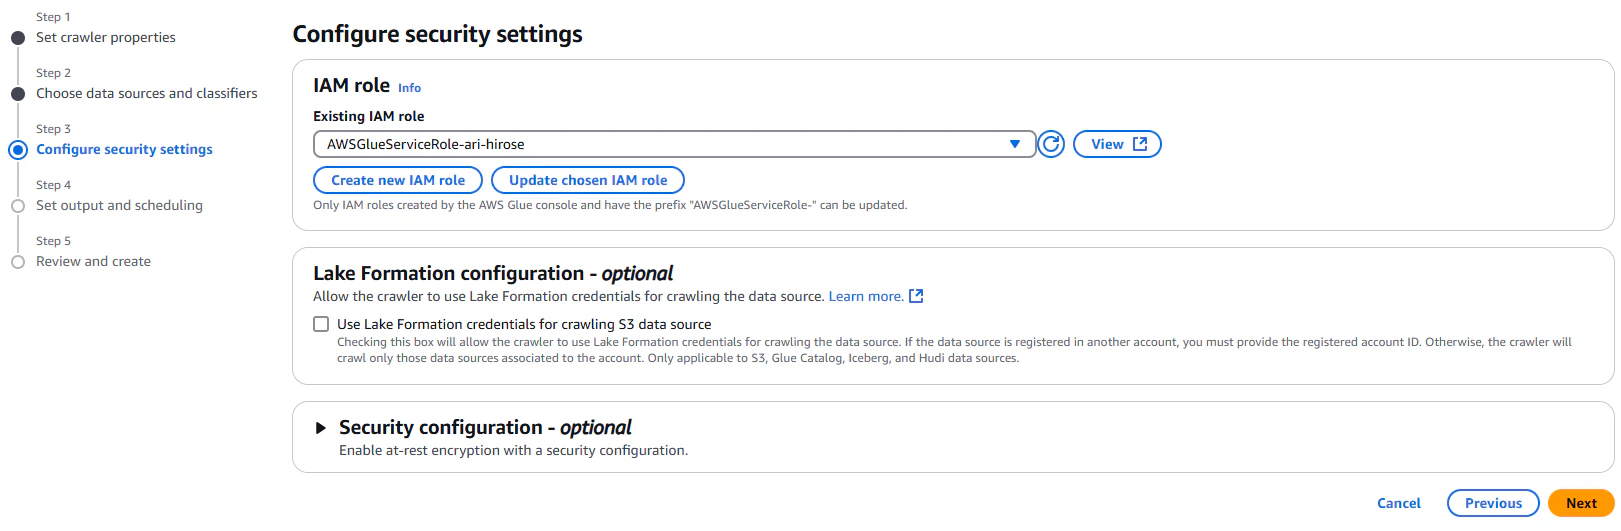Open Set crawler properties step
The height and width of the screenshot is (531, 1621).
point(106,37)
